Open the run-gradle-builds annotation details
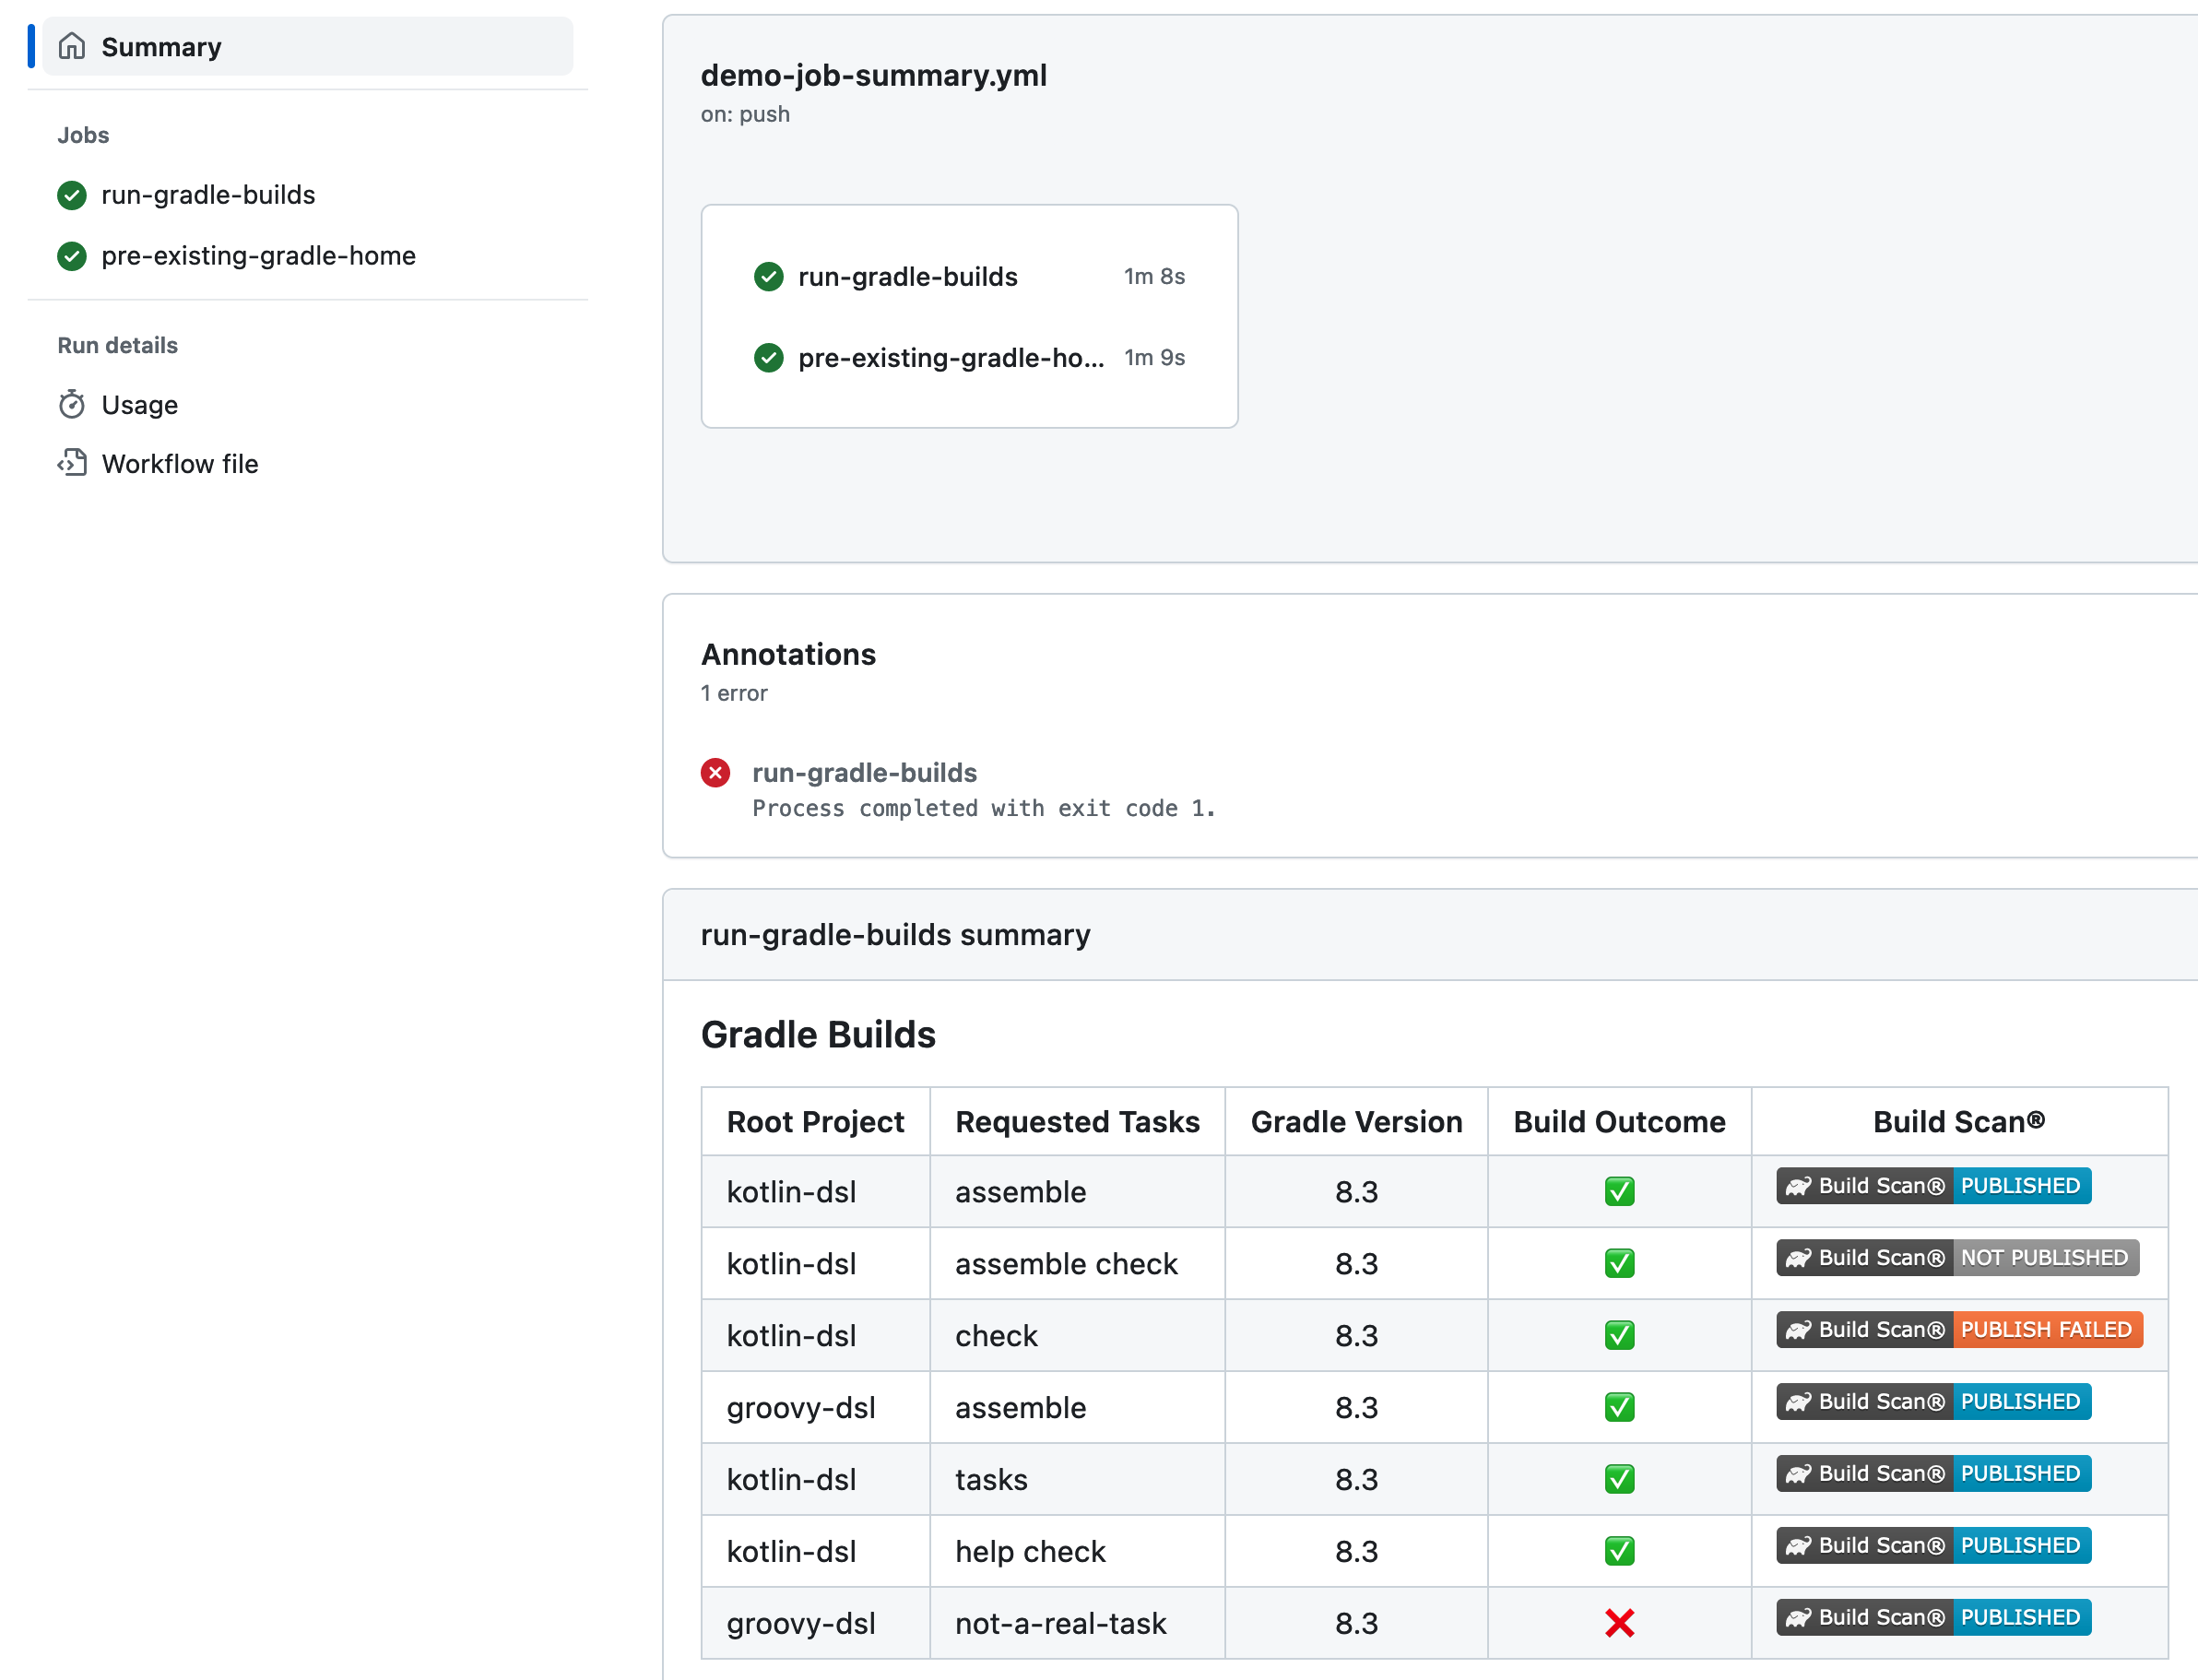 (x=864, y=772)
